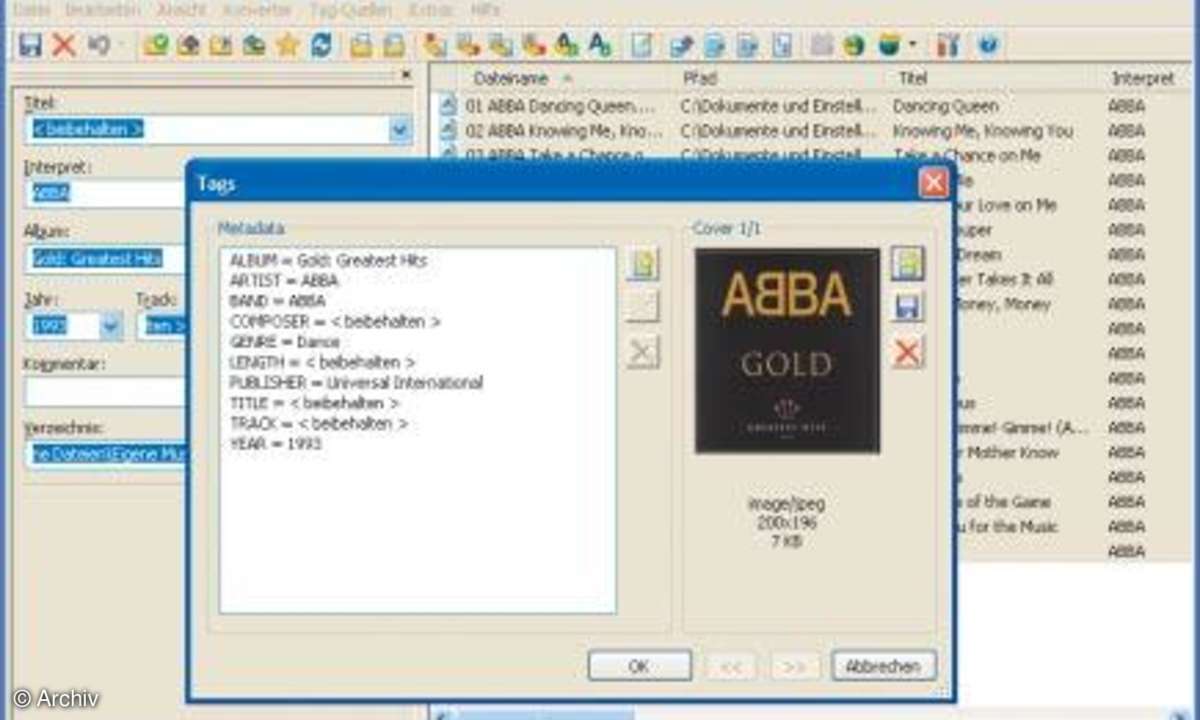Click Add cover icon beside ABBA cover
Image resolution: width=1200 pixels, height=720 pixels.
click(x=907, y=264)
